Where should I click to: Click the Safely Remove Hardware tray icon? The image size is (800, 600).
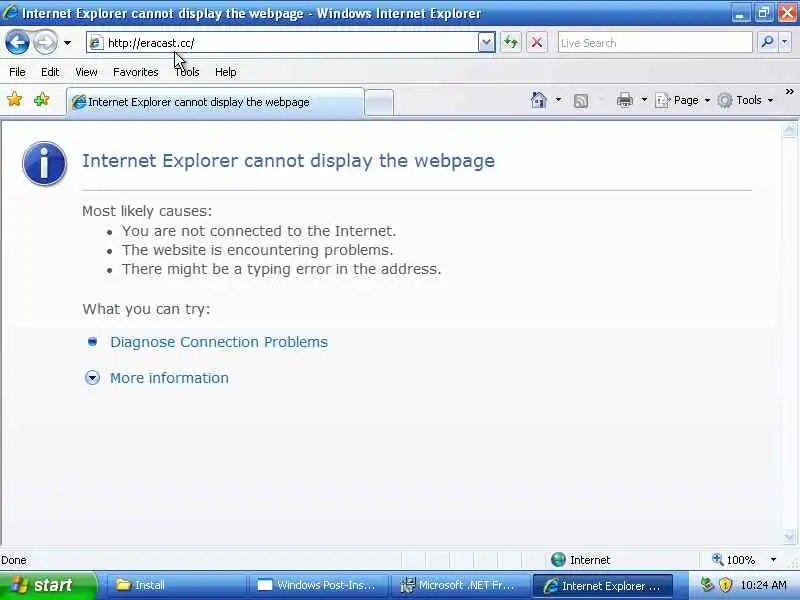click(707, 585)
